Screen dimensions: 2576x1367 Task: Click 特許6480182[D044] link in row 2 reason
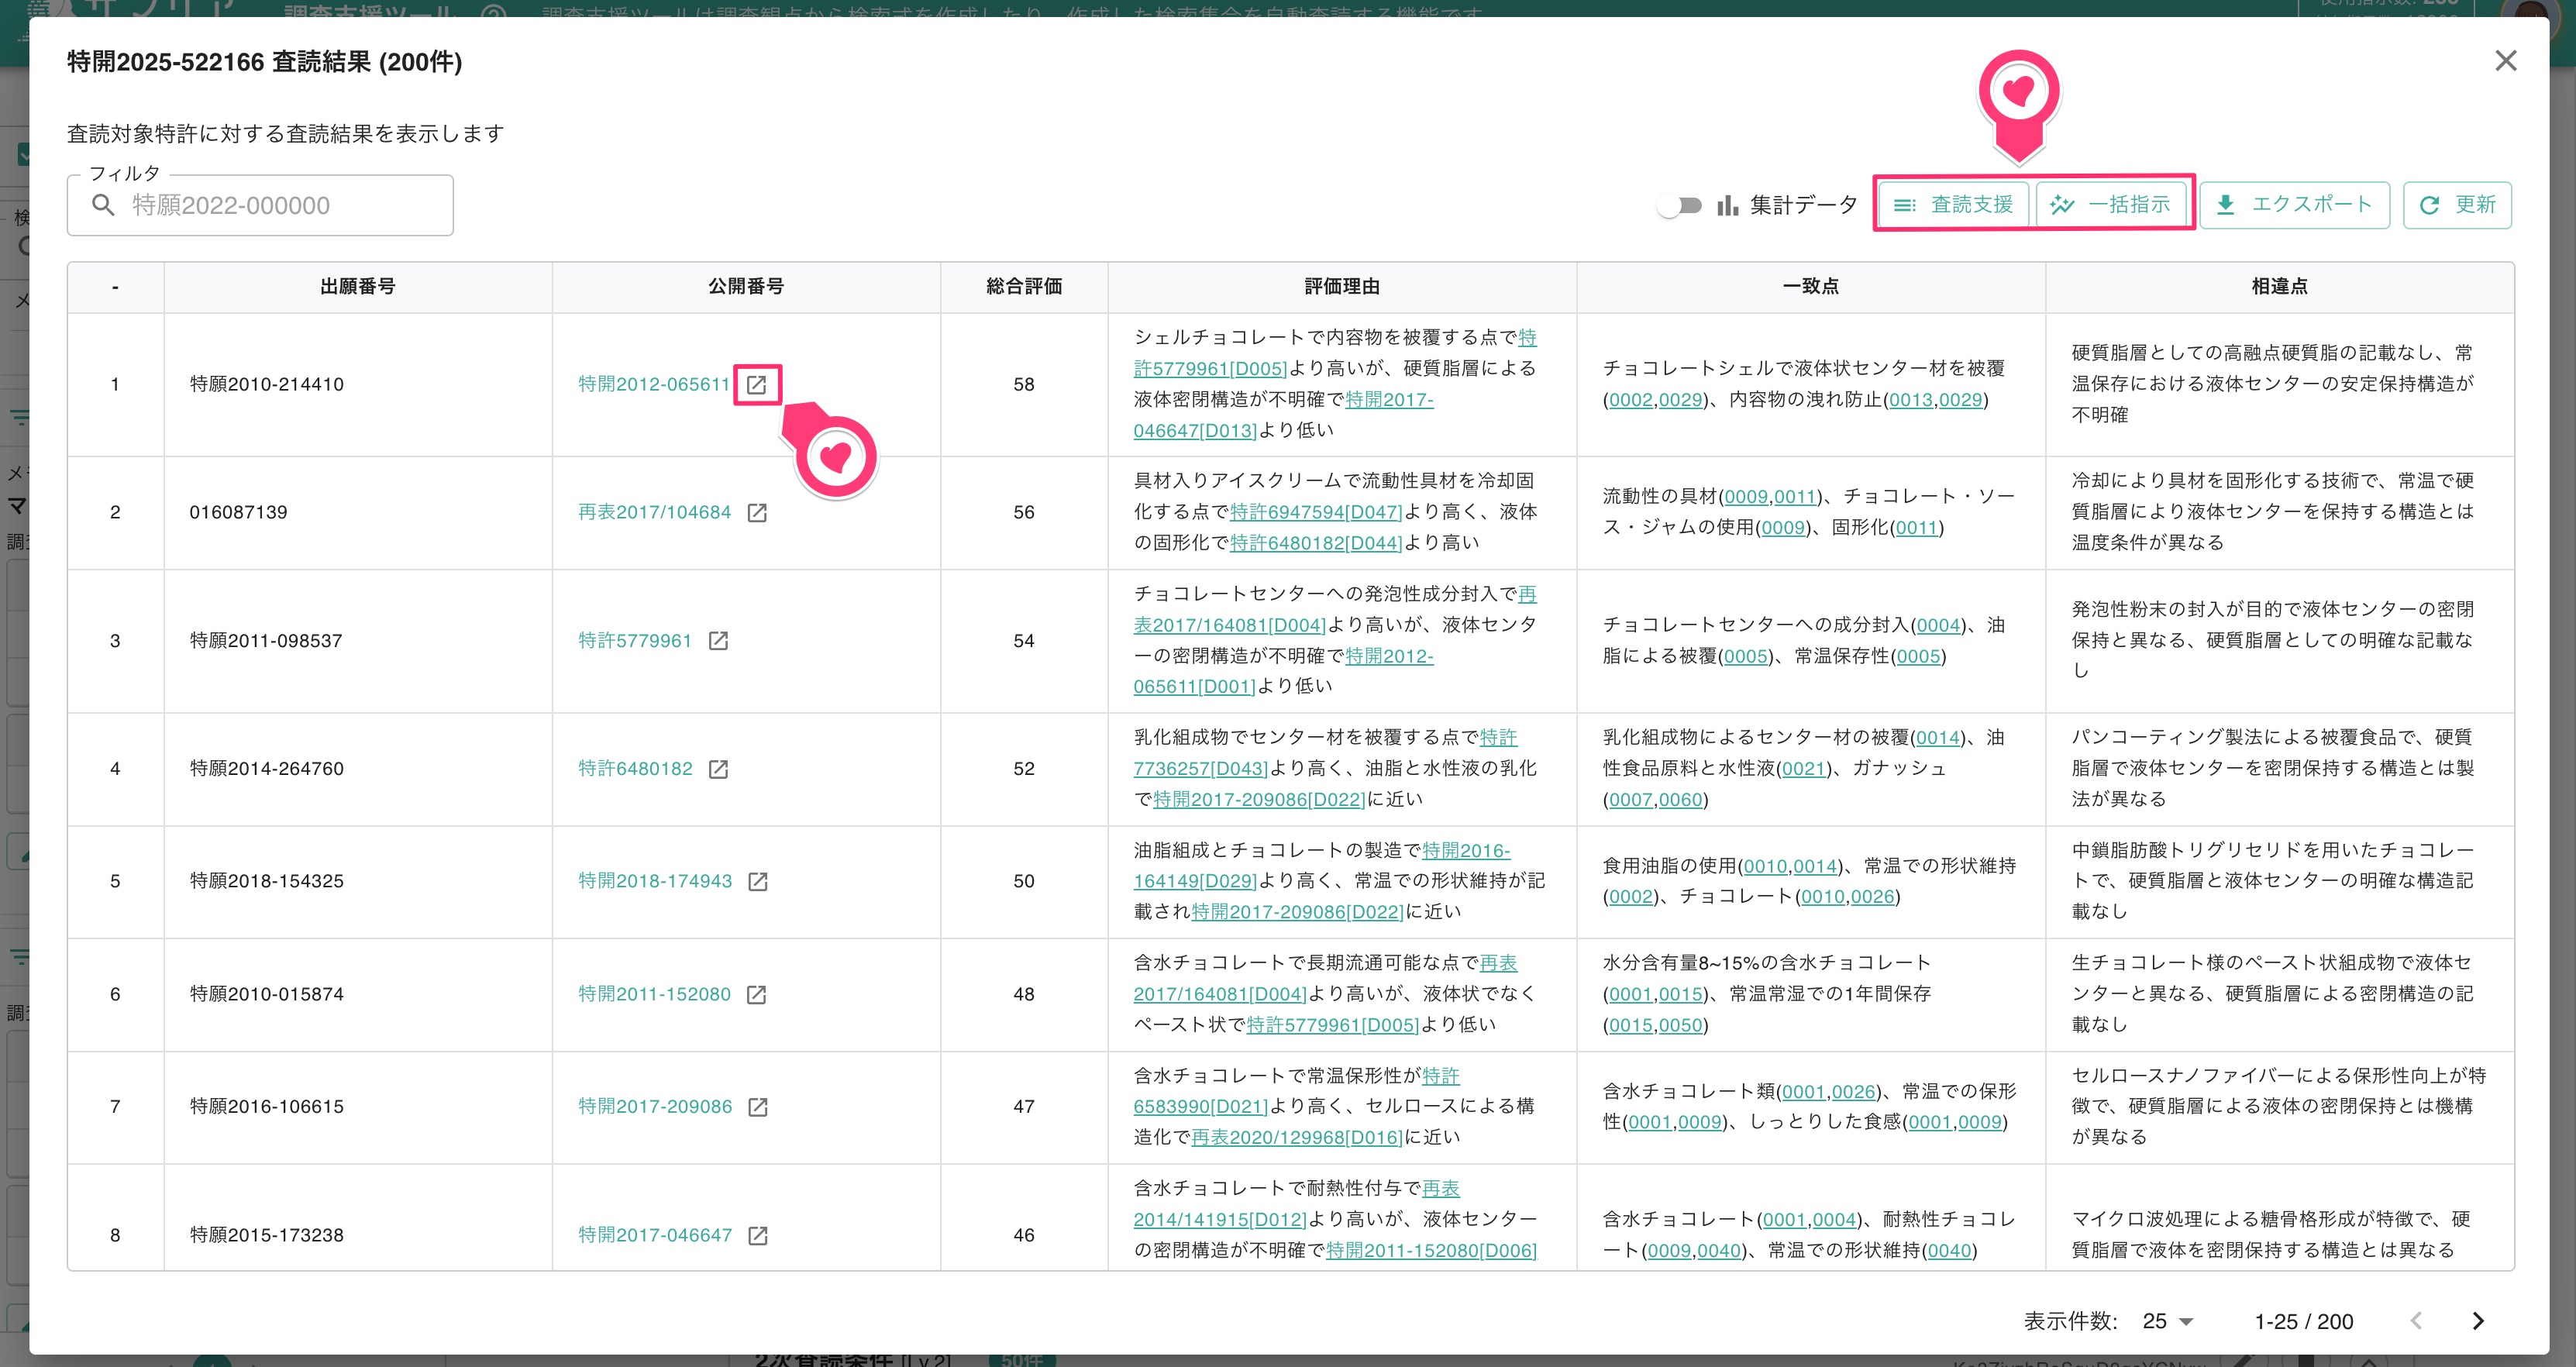(x=1316, y=543)
